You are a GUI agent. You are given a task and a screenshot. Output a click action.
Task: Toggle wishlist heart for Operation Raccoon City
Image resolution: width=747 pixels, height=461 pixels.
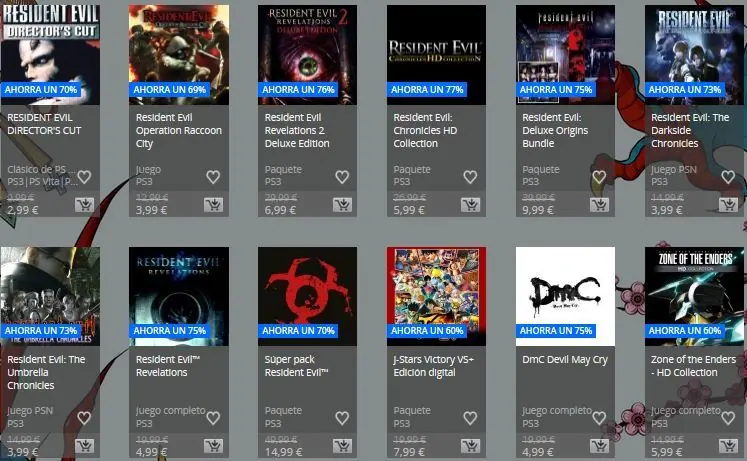point(213,177)
